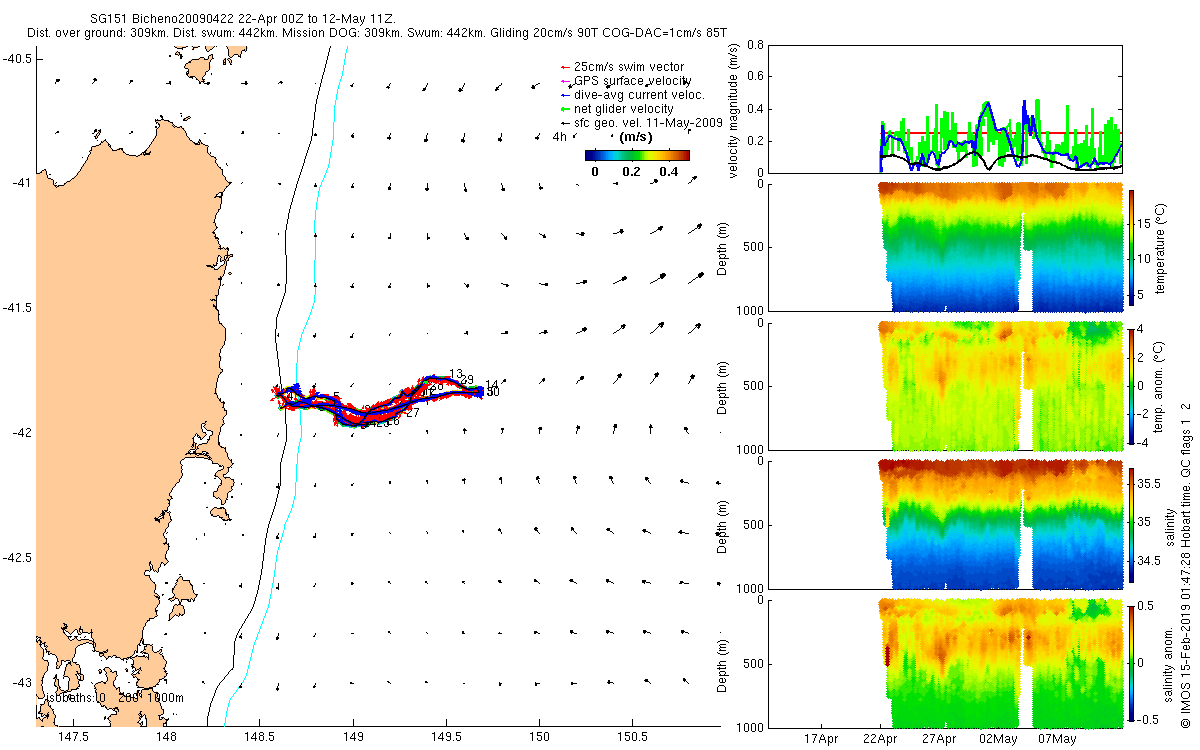Click the '150.5' longitude tick label

click(633, 737)
